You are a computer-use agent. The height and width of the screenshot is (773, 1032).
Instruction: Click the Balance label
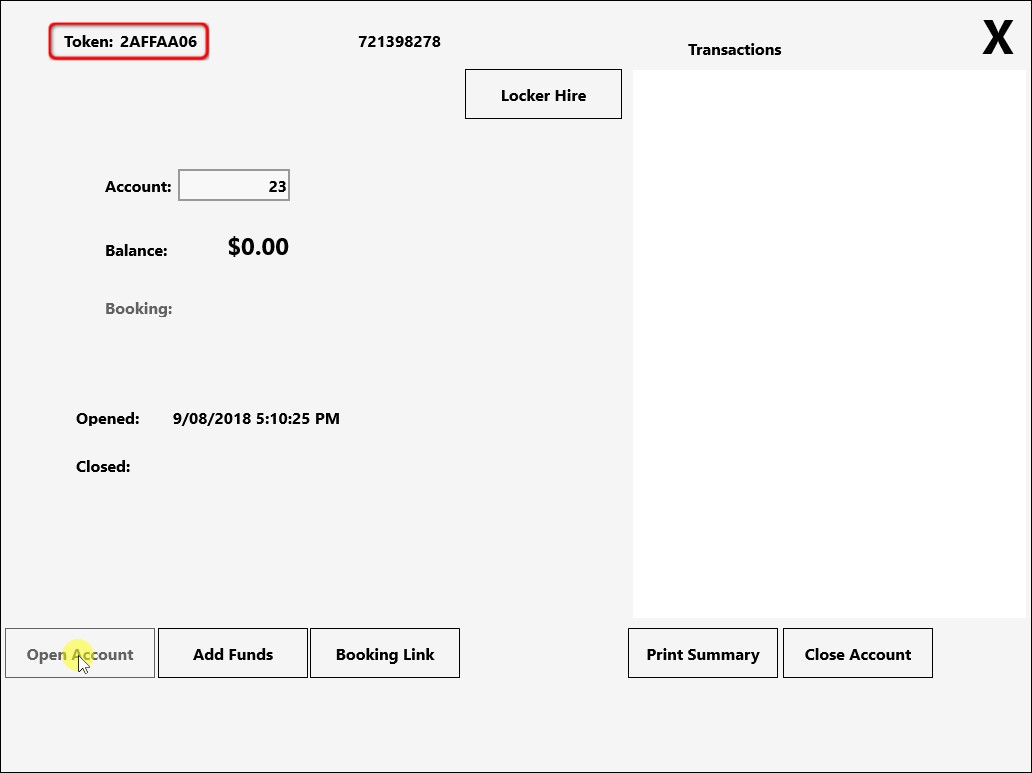pos(136,251)
